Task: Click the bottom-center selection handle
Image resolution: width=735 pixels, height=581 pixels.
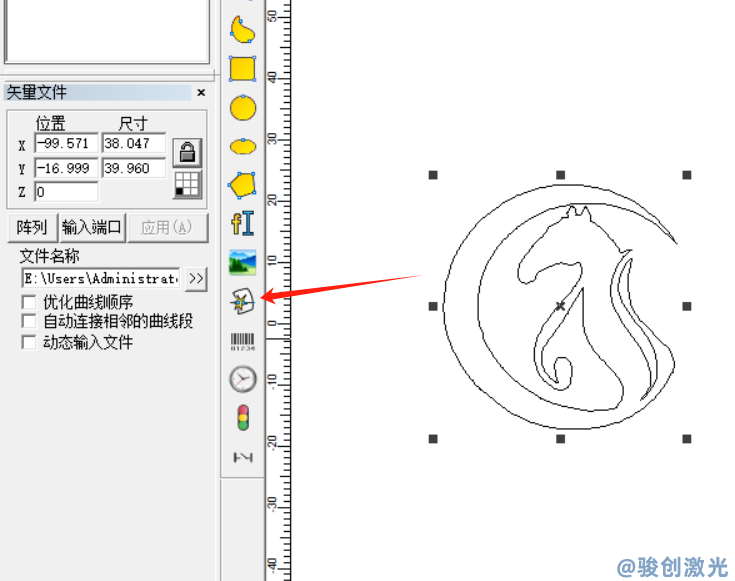Action: [560, 439]
